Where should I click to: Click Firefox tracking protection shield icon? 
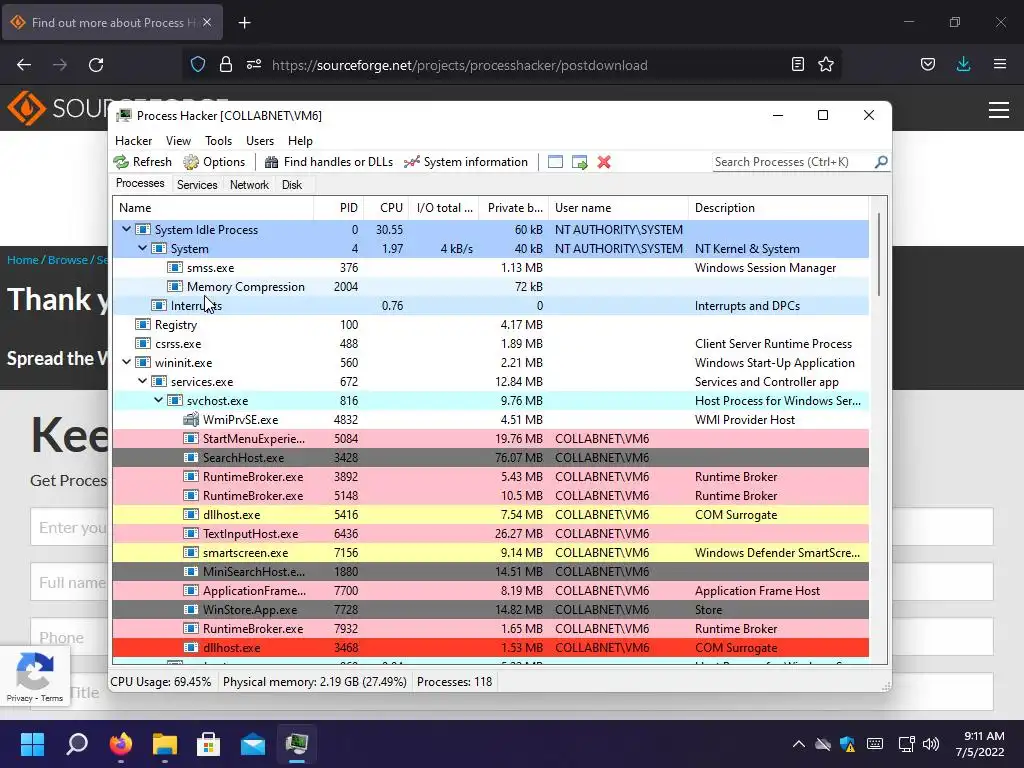pos(198,64)
